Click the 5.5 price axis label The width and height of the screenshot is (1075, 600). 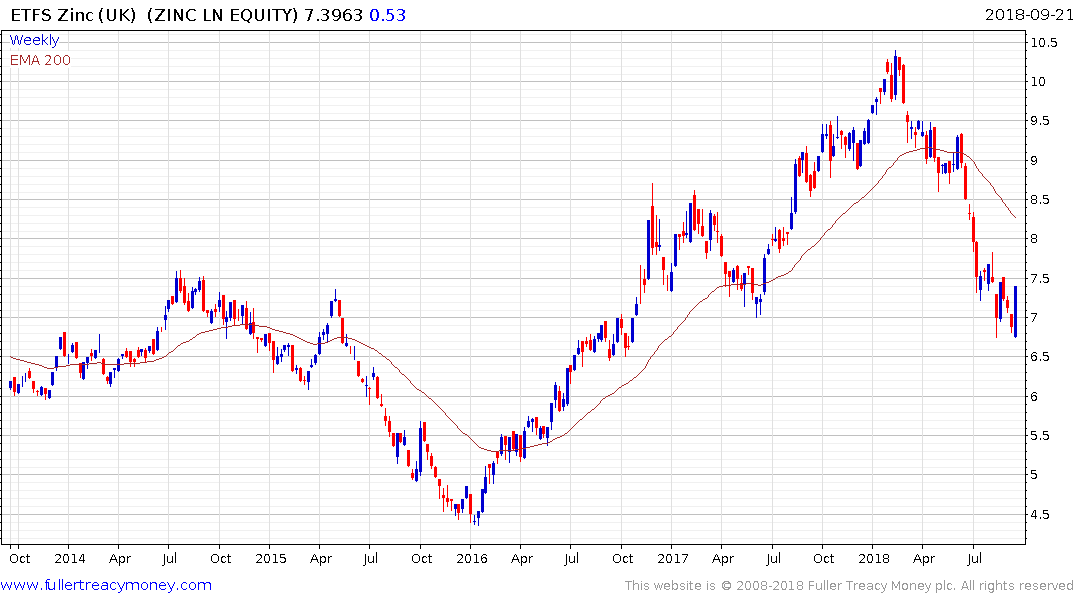tap(1040, 435)
